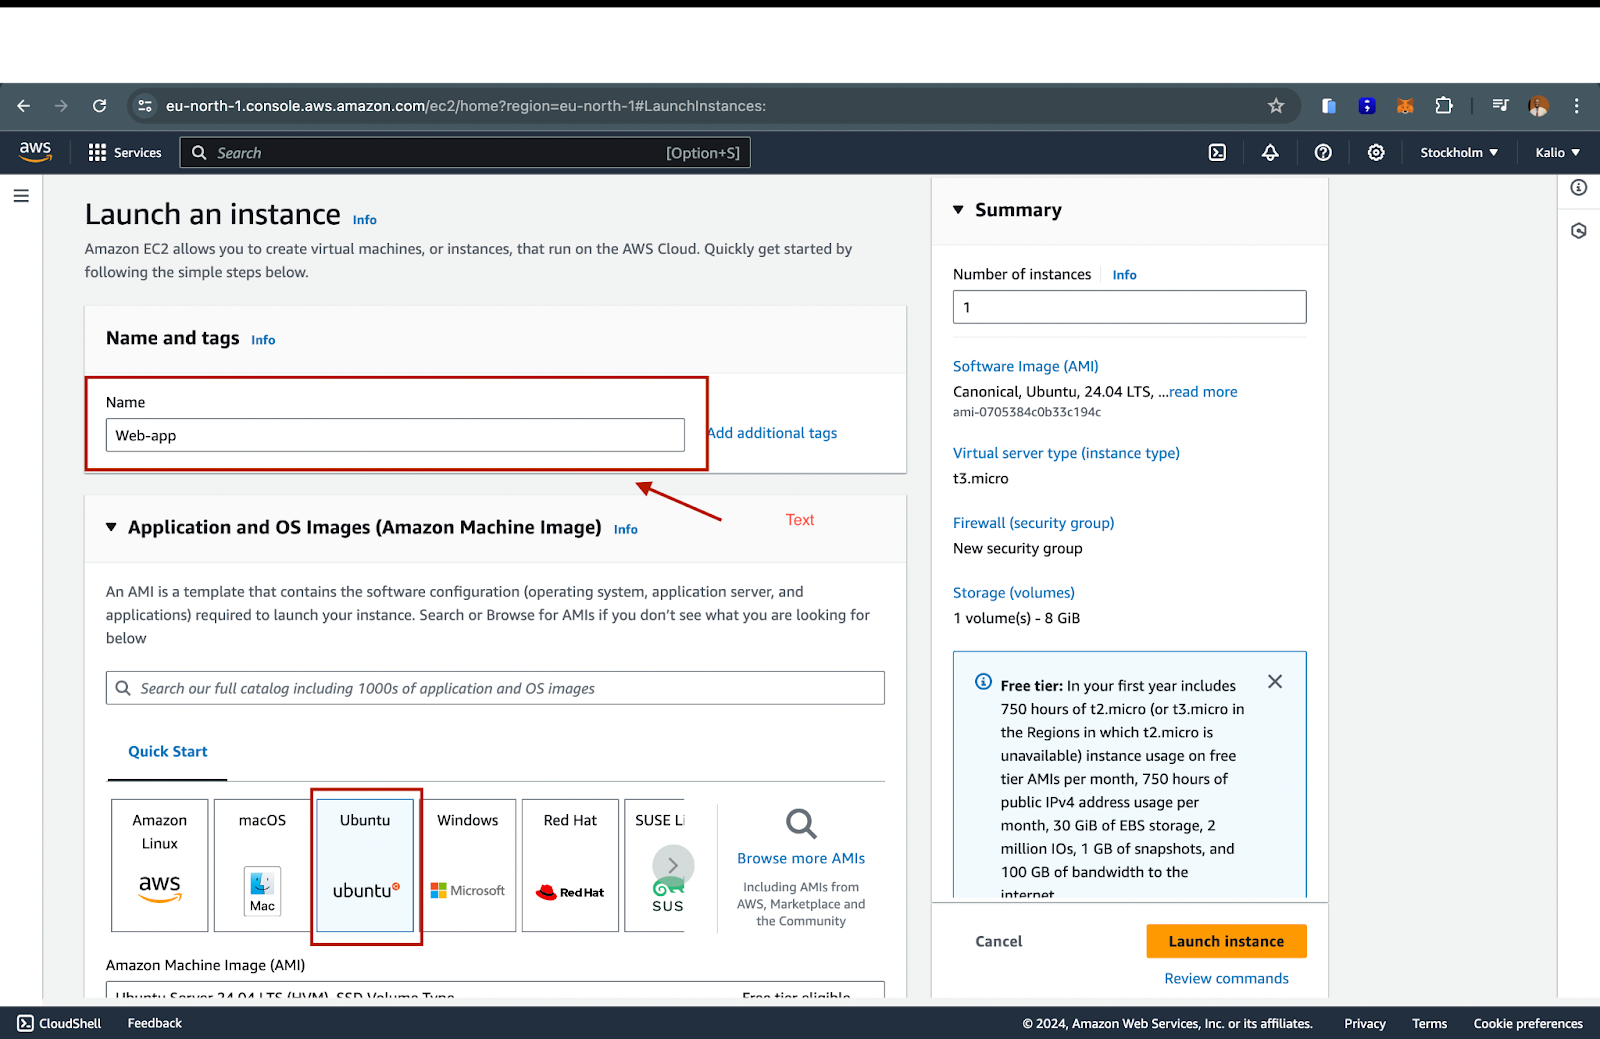The image size is (1600, 1039).
Task: Click Add additional tags link
Action: point(772,433)
